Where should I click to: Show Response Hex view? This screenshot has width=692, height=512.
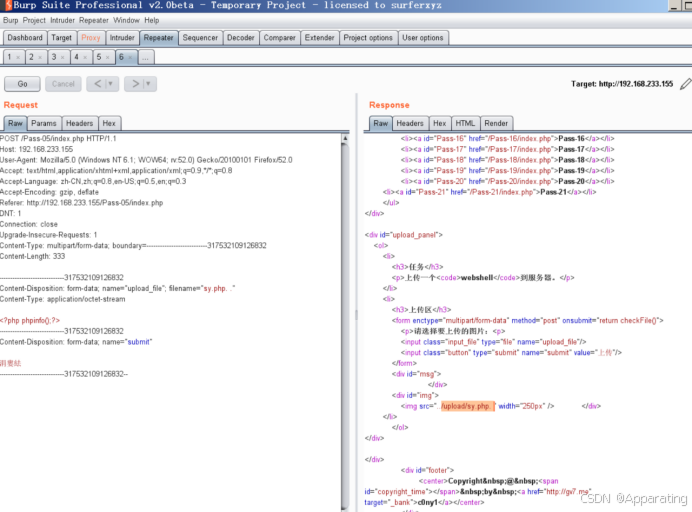439,124
